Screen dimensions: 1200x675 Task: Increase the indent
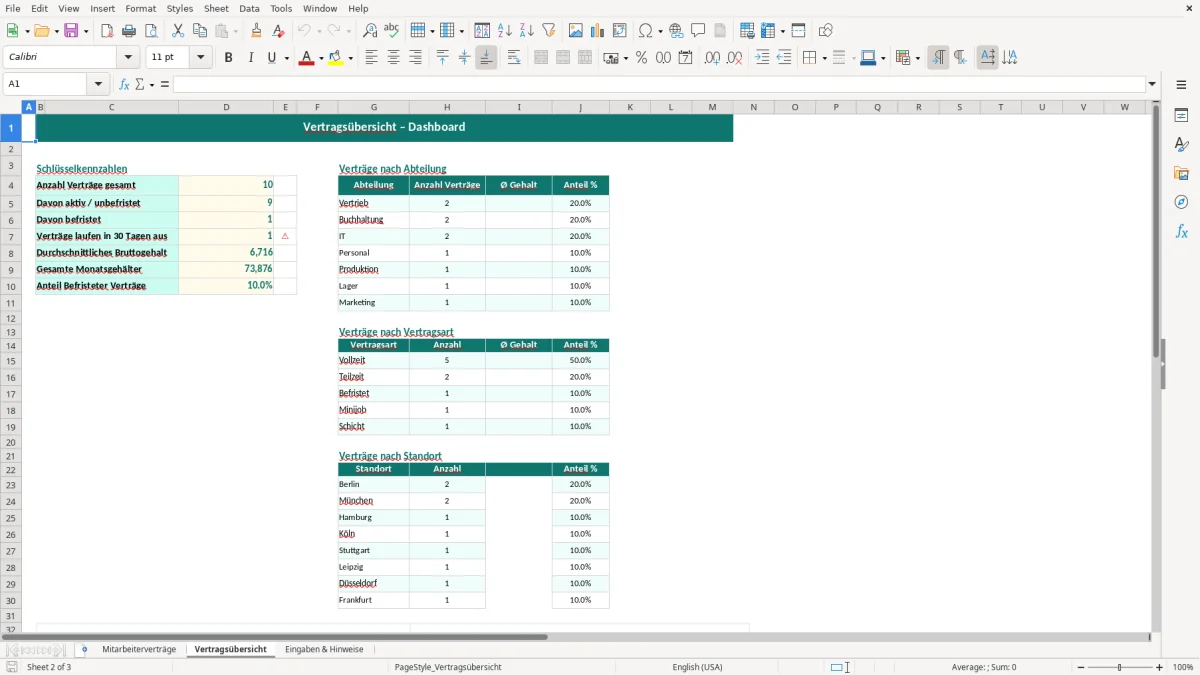(762, 58)
